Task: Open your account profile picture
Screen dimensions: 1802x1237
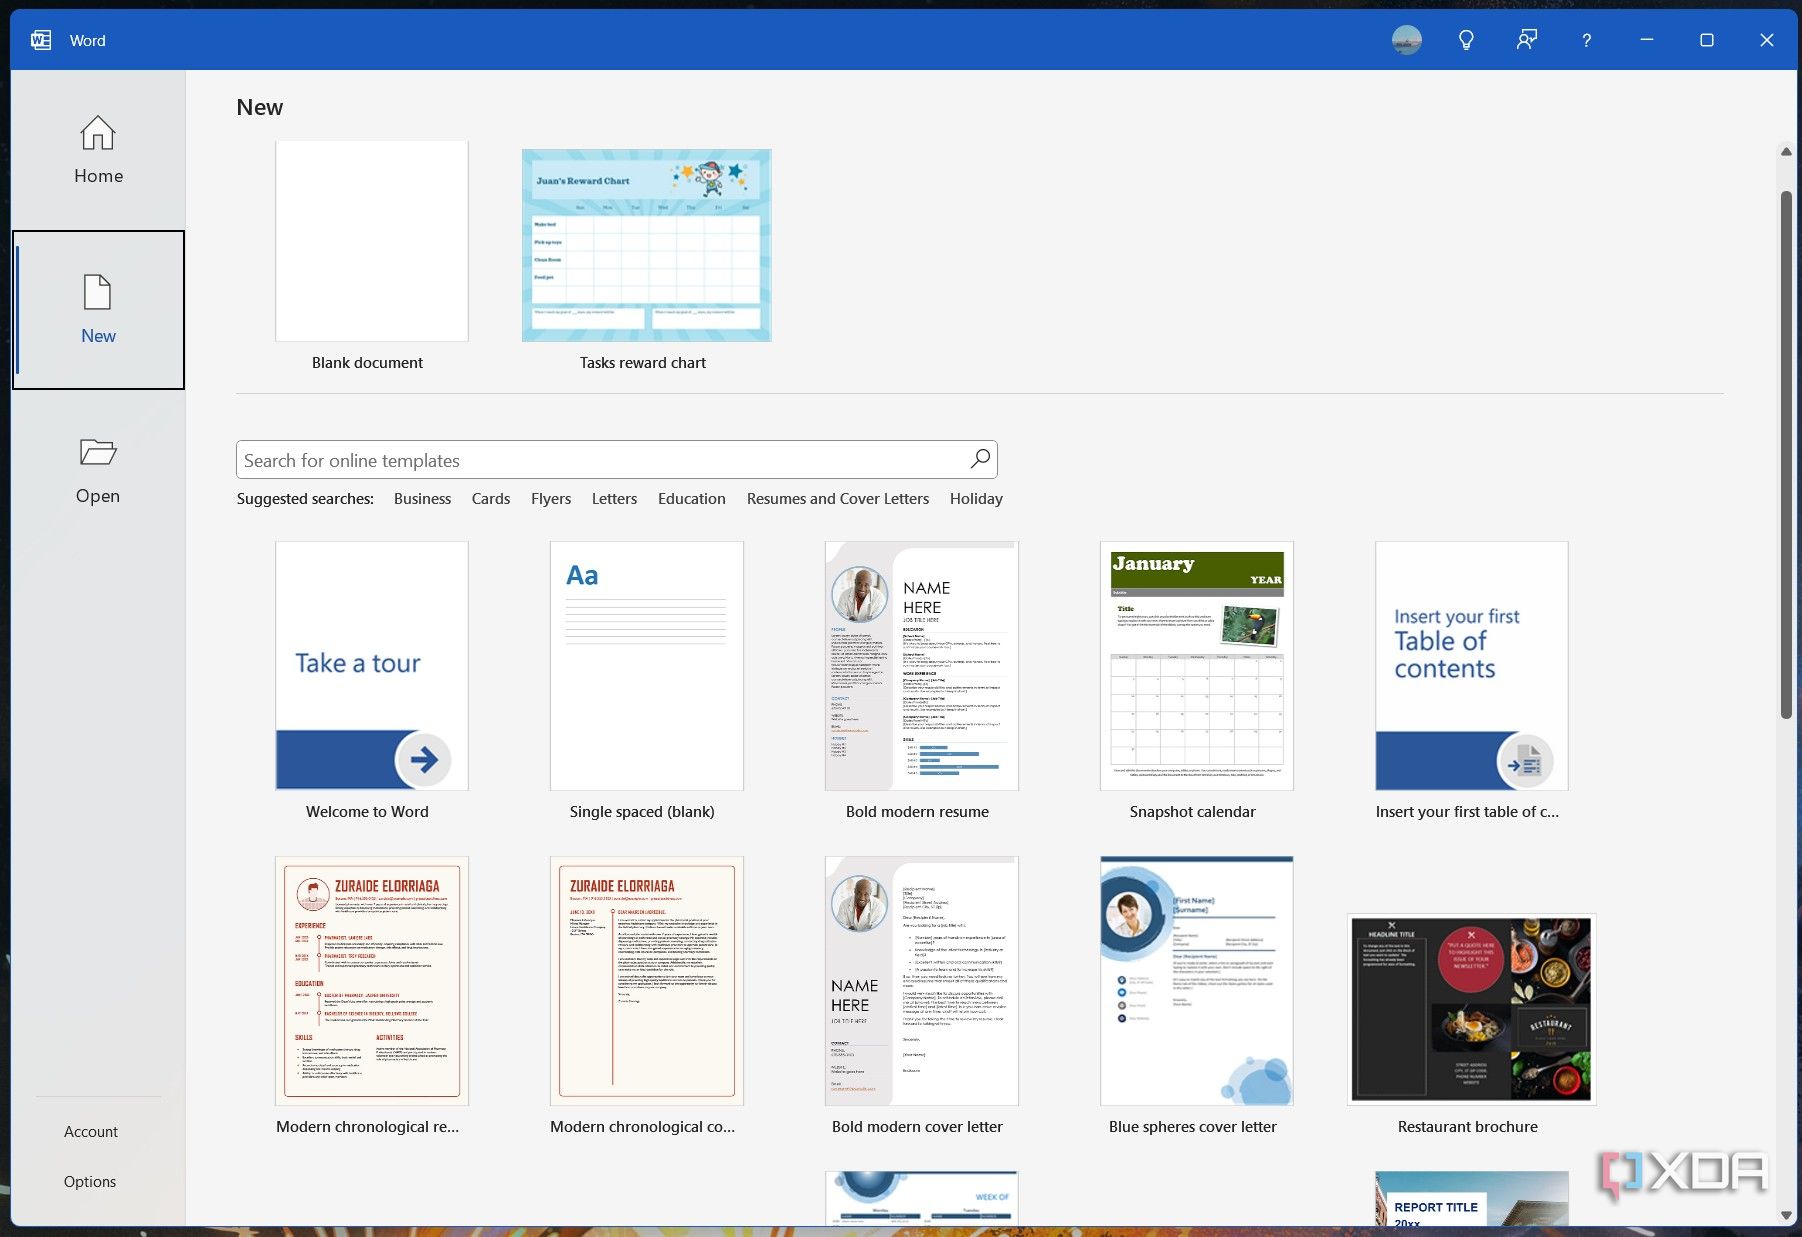Action: click(x=1406, y=40)
